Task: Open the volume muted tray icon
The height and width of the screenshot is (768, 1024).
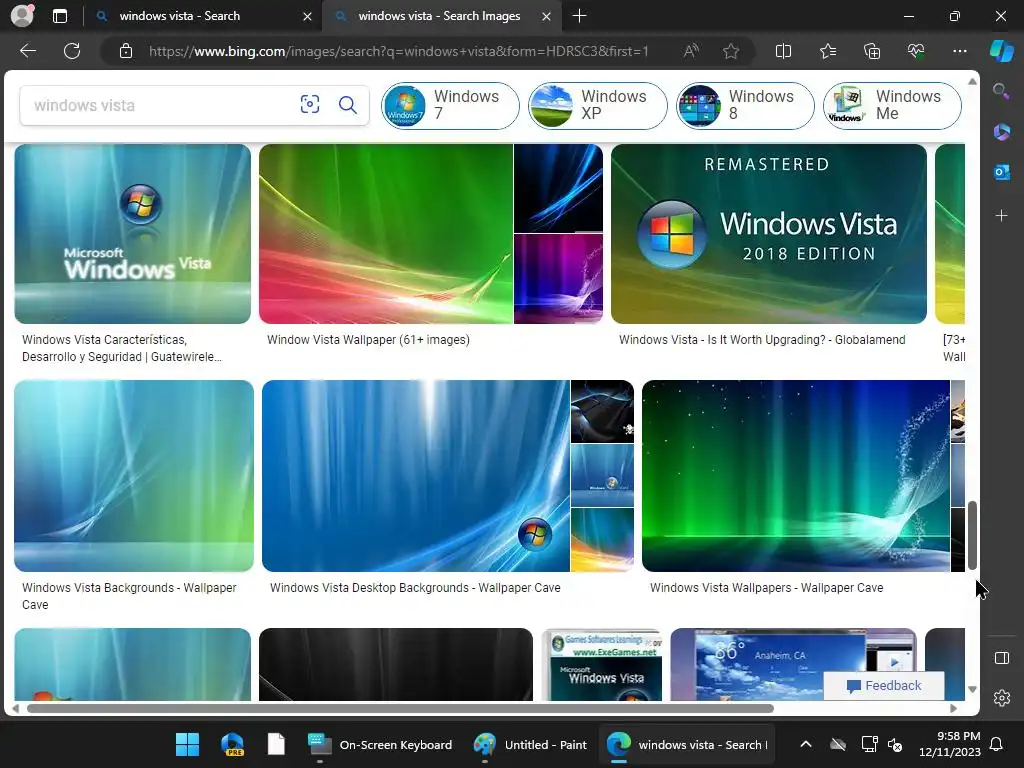Action: (895, 744)
